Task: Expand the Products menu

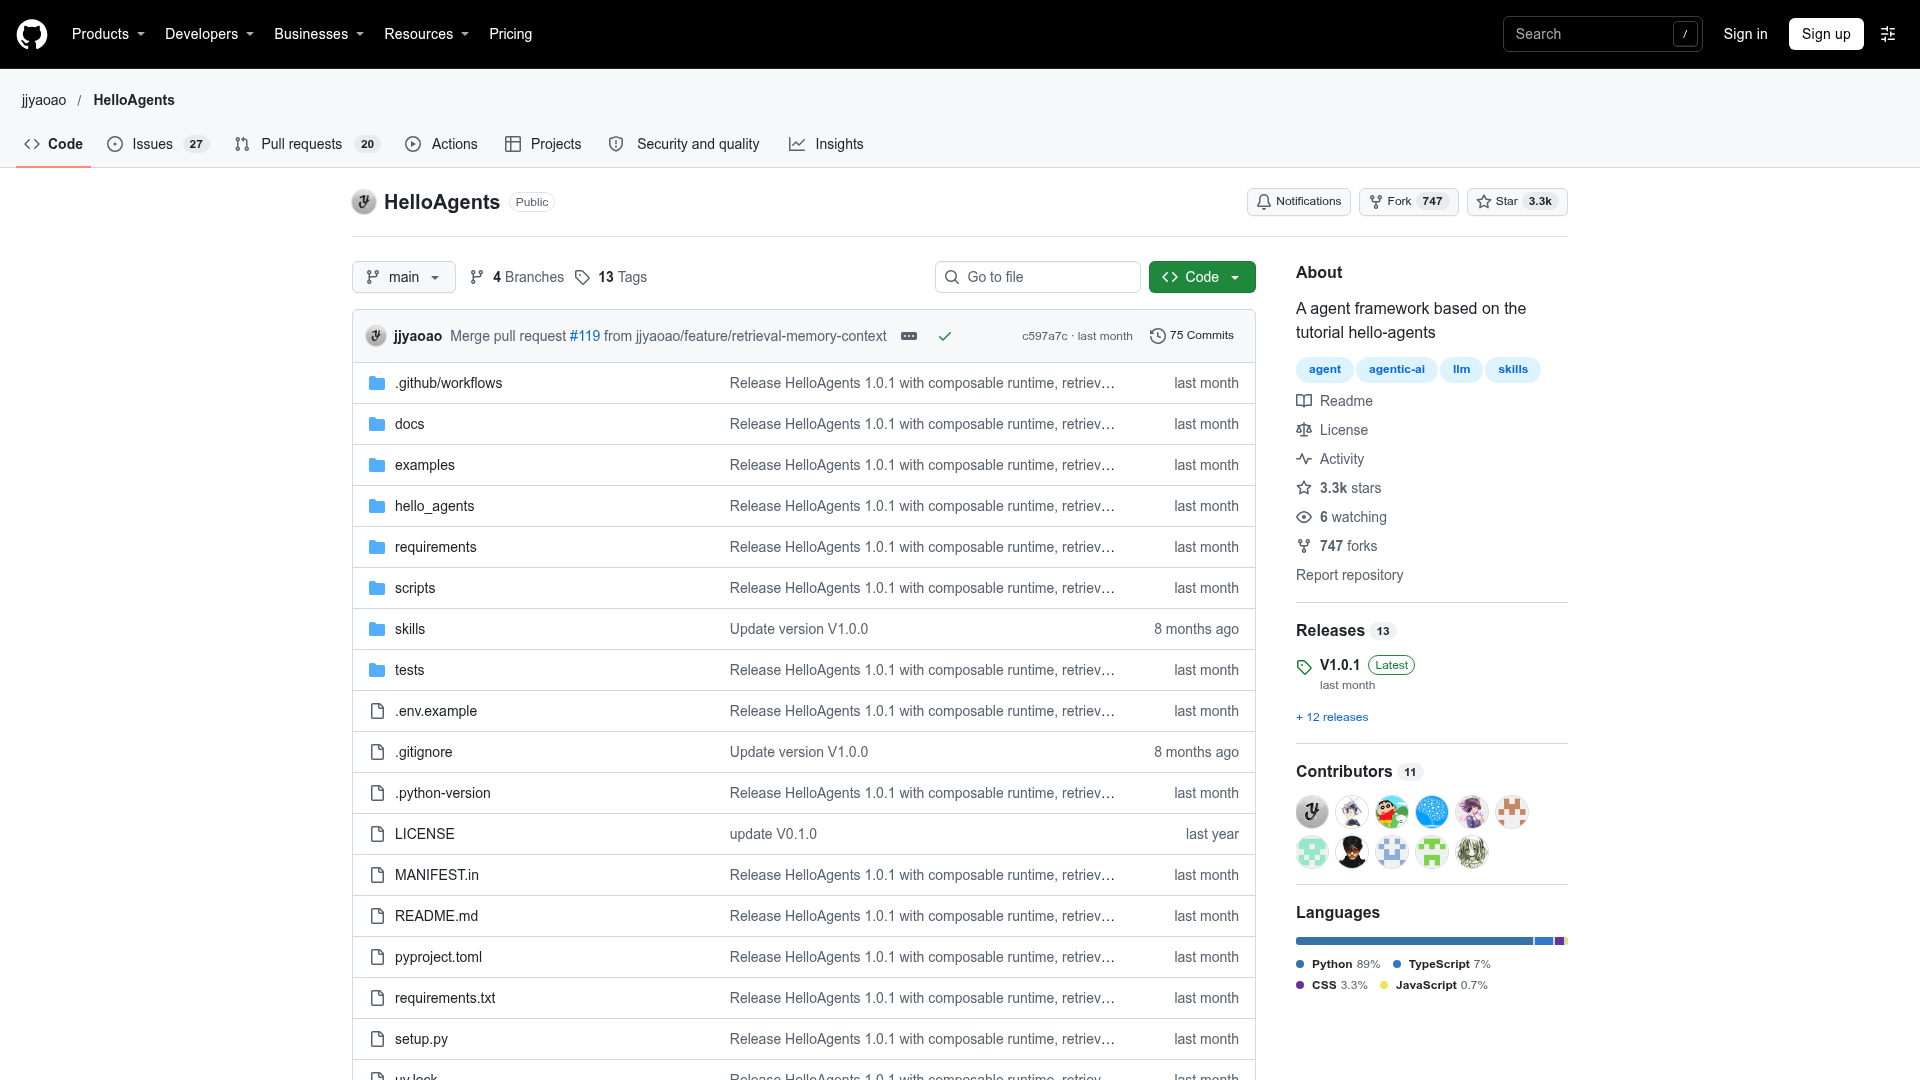Action: tap(108, 34)
